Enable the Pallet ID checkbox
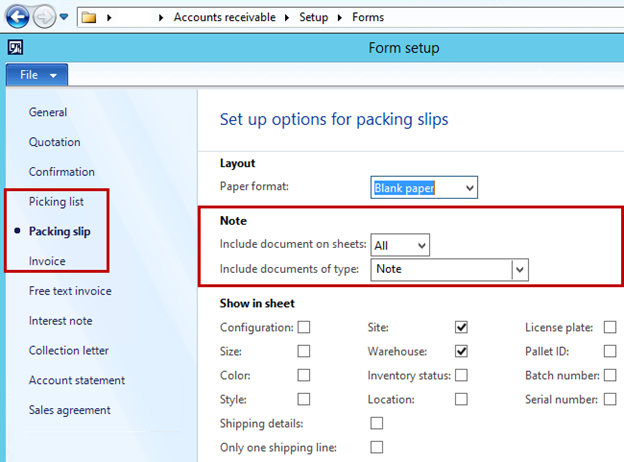 610,351
